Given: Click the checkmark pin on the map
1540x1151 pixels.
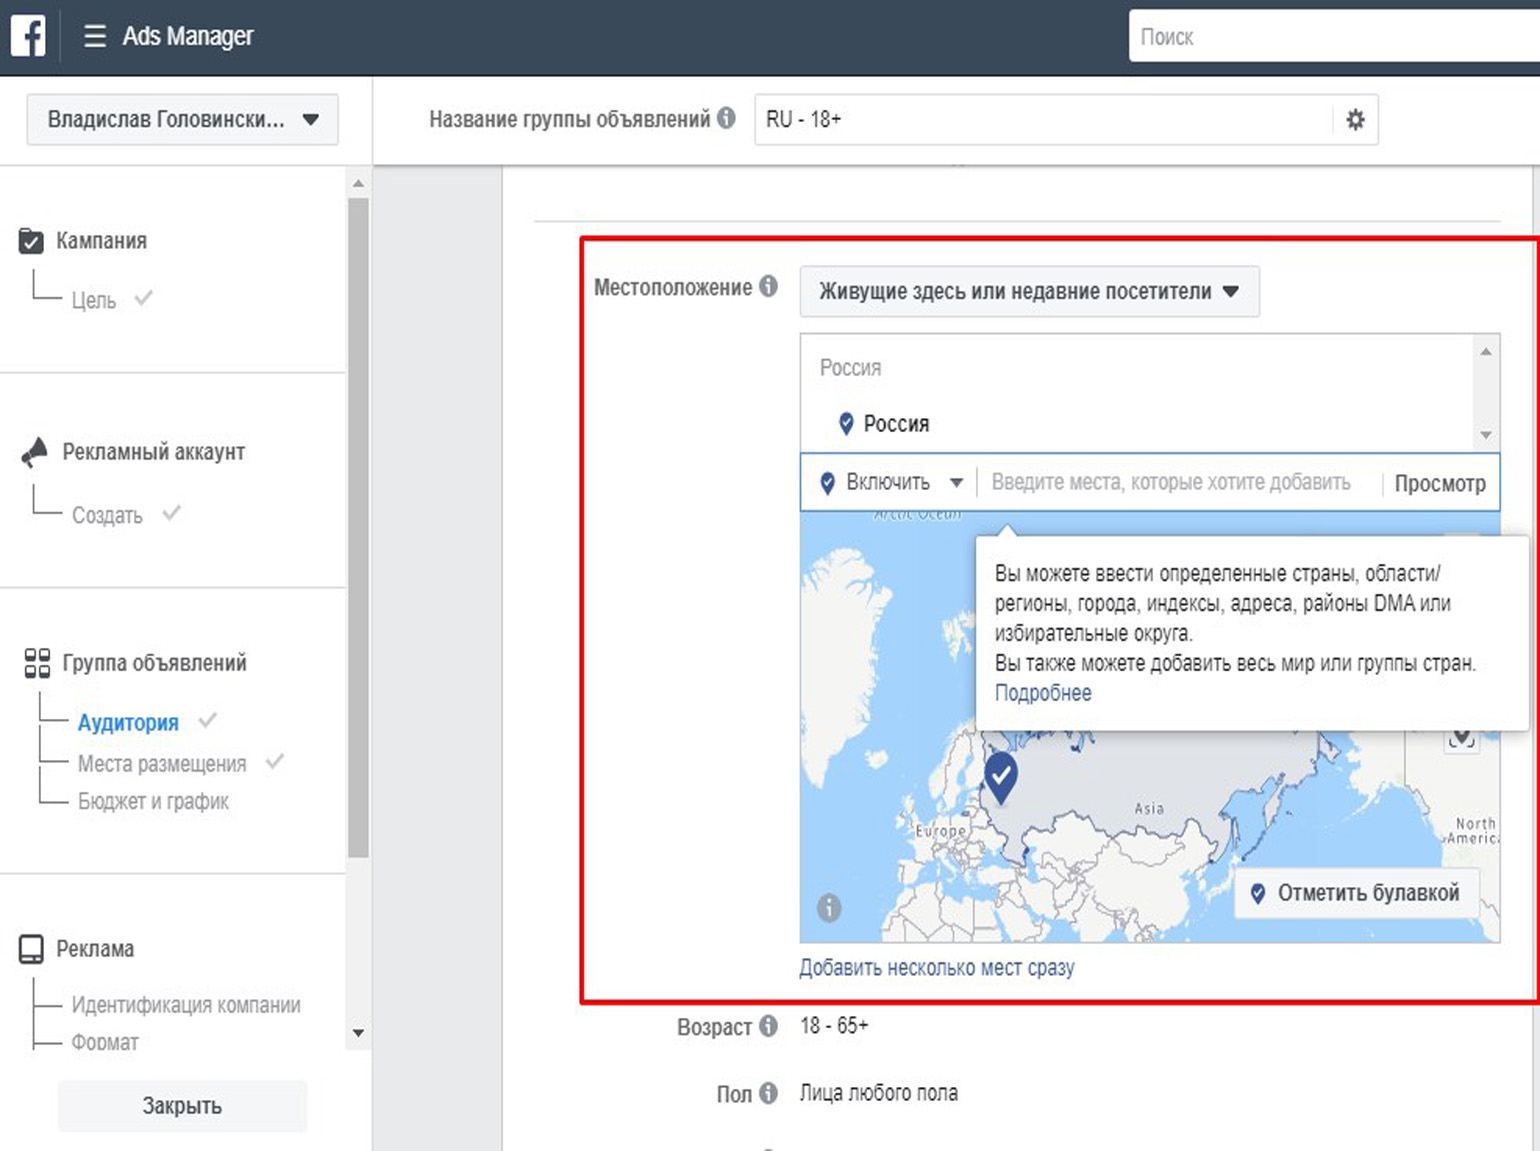Looking at the screenshot, I should (x=1001, y=777).
